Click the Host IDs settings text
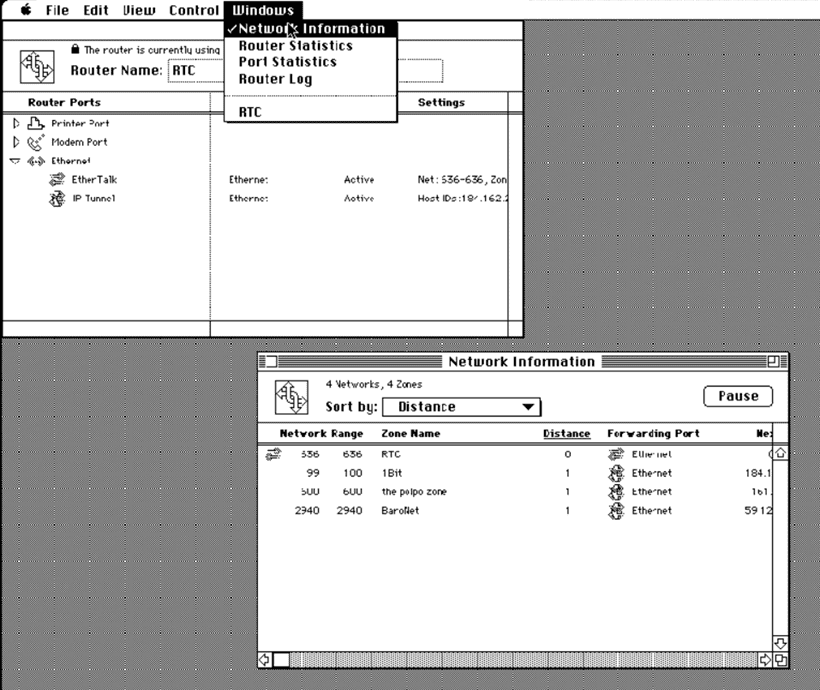820x690 pixels. tap(462, 199)
